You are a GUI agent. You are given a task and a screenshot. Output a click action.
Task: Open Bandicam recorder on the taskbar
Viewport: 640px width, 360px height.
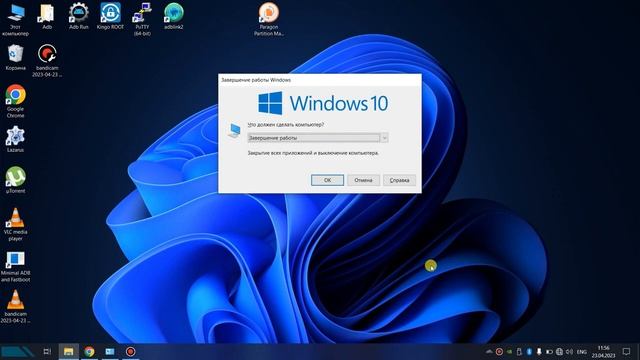coord(130,351)
